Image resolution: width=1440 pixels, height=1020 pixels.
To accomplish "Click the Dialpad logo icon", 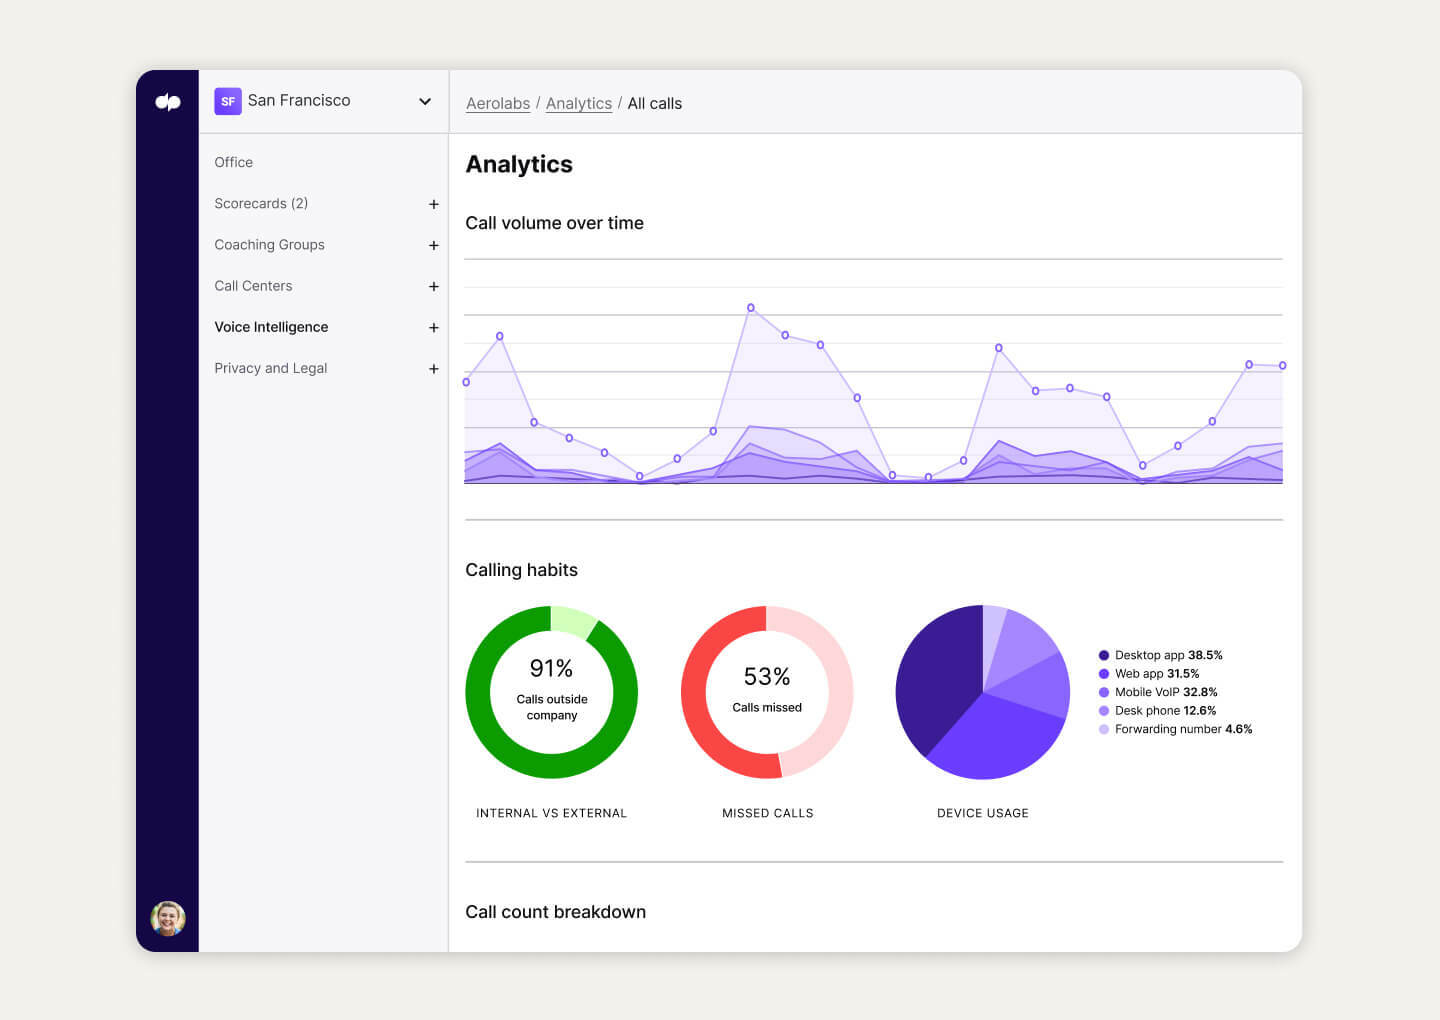I will click(x=167, y=101).
